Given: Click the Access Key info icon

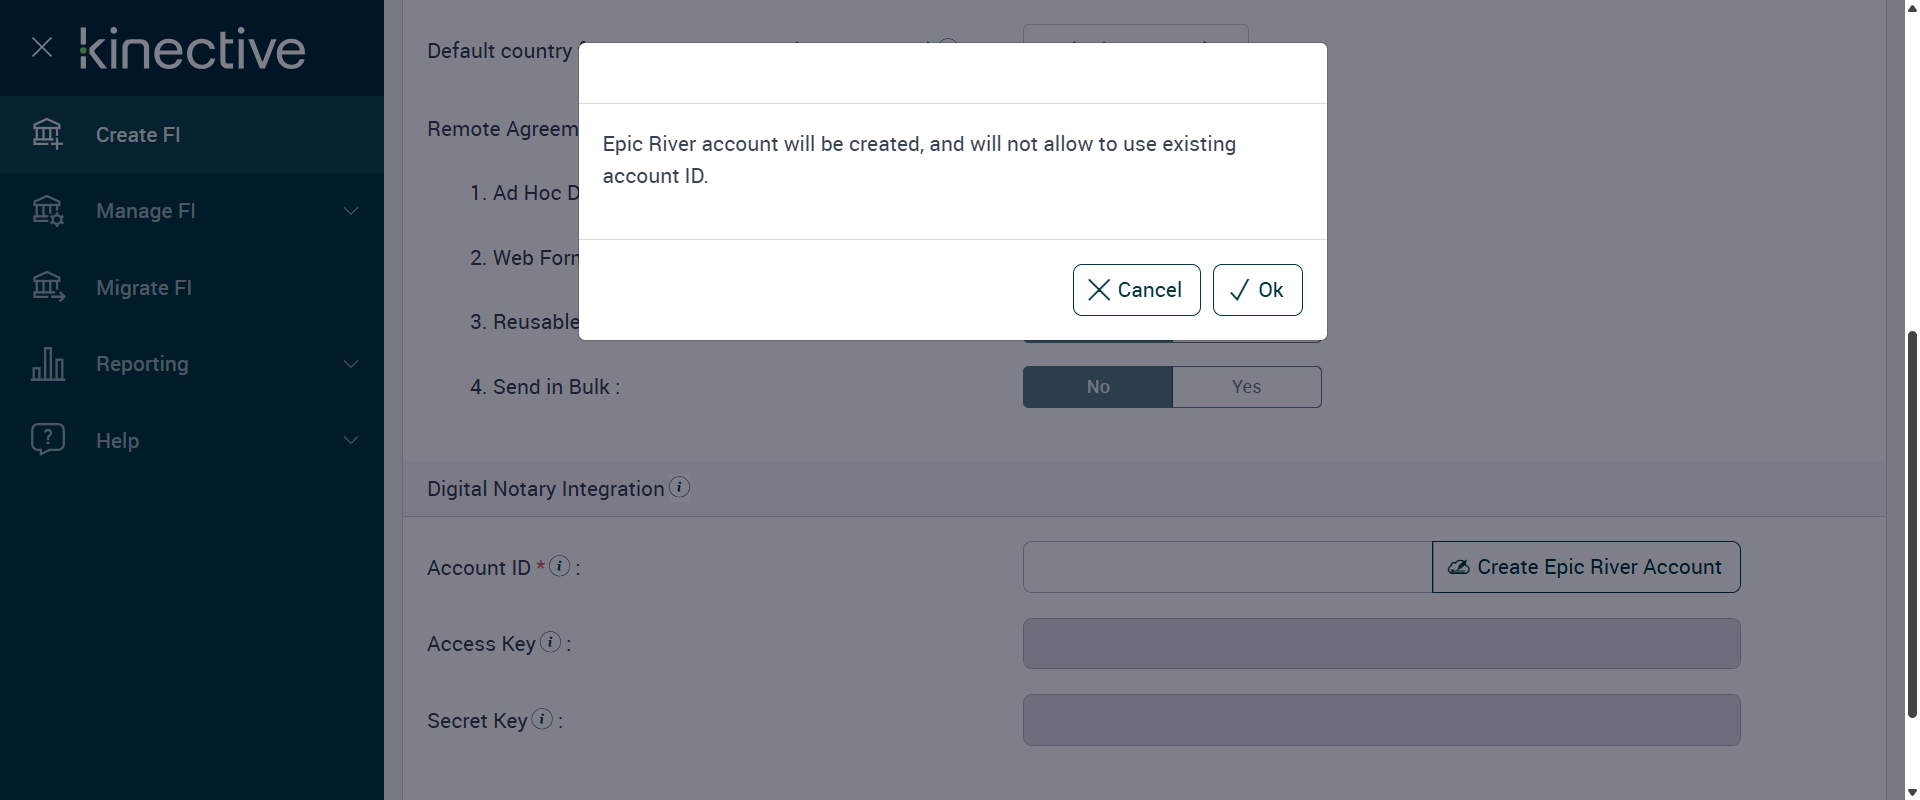Looking at the screenshot, I should (550, 643).
